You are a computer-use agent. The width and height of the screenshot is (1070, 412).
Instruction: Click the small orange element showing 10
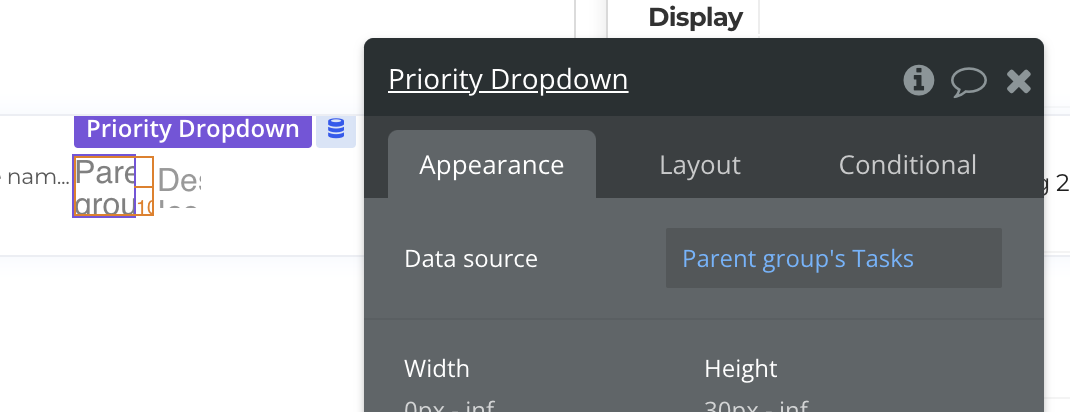145,207
